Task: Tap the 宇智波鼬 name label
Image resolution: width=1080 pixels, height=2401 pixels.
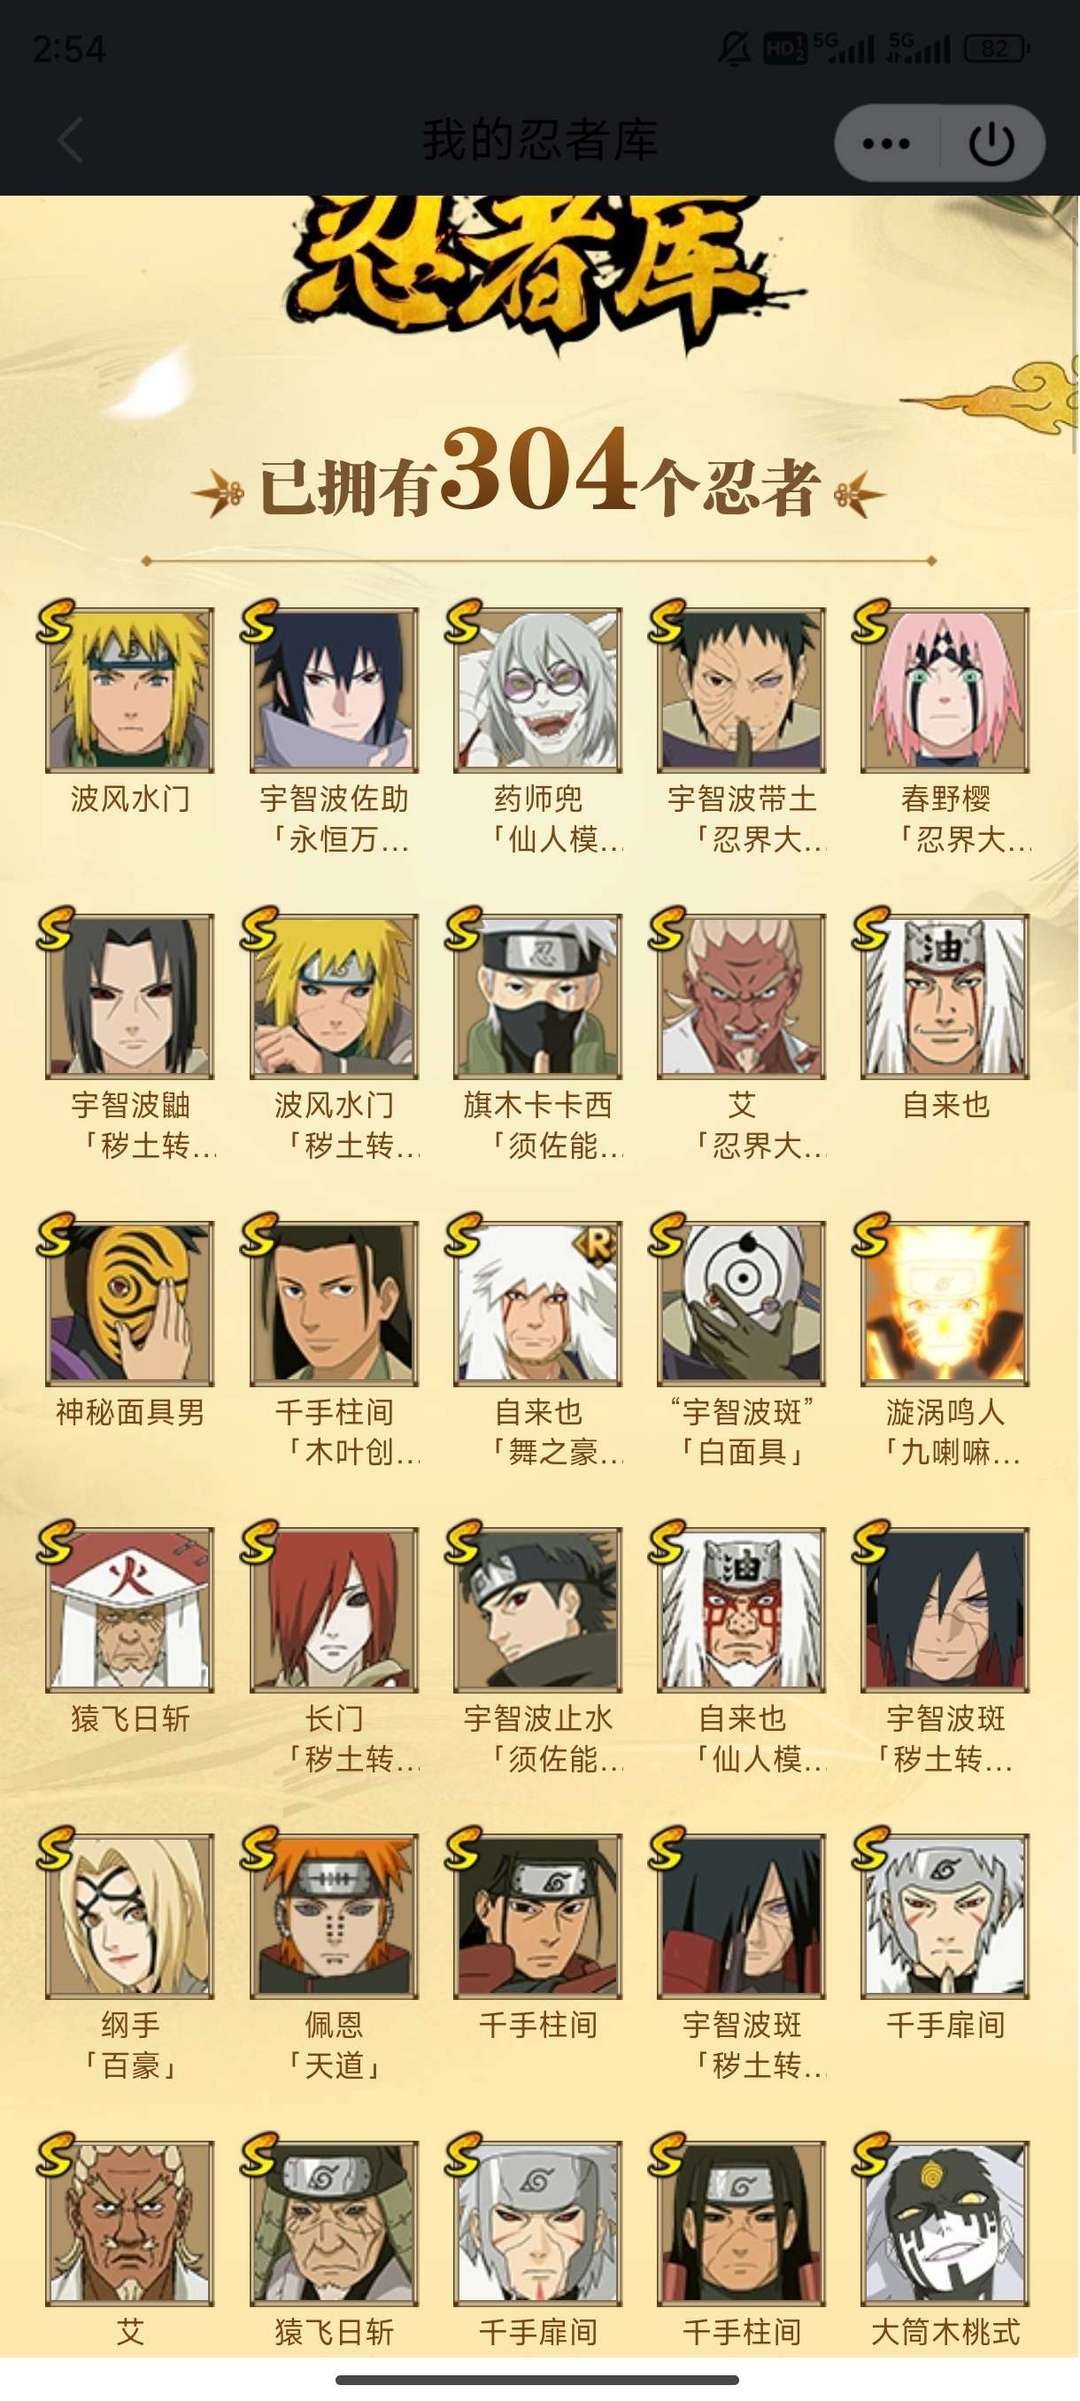Action: (130, 1106)
